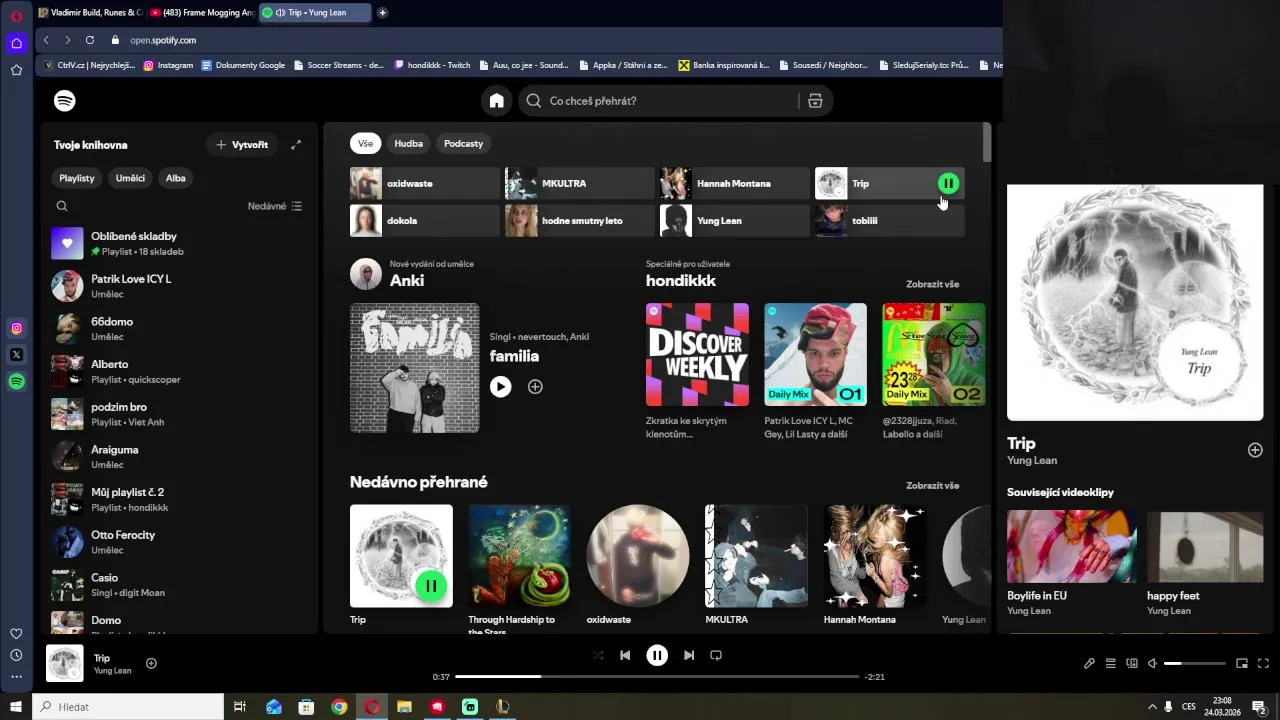Open the Vytvořit create menu

pos(241,145)
